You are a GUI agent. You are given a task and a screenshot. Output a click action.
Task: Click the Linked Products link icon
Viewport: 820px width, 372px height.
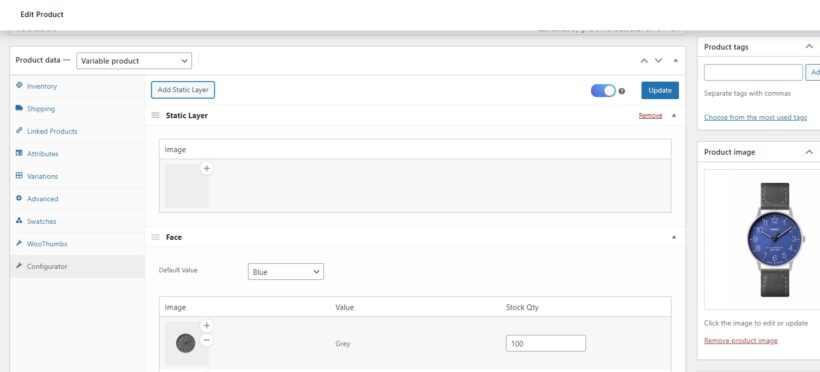pos(19,130)
